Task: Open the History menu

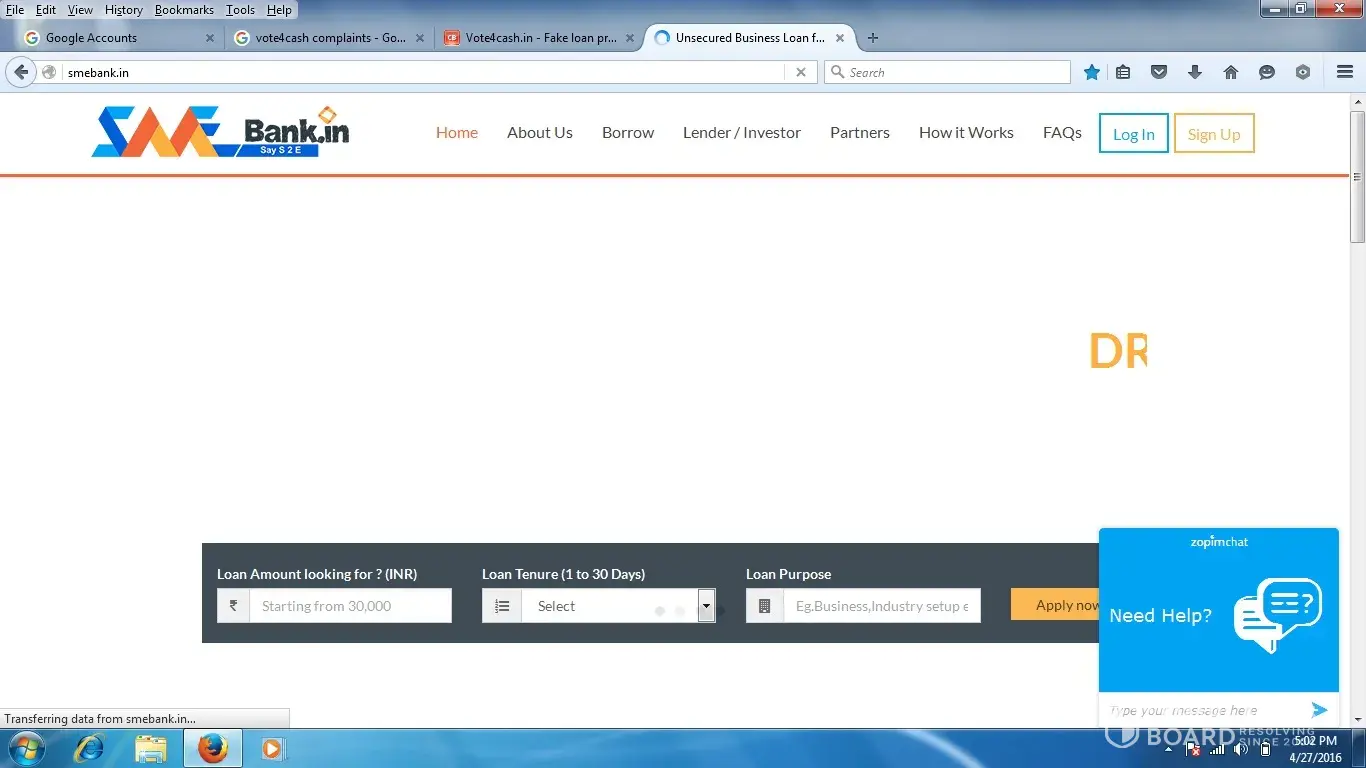Action: [123, 10]
